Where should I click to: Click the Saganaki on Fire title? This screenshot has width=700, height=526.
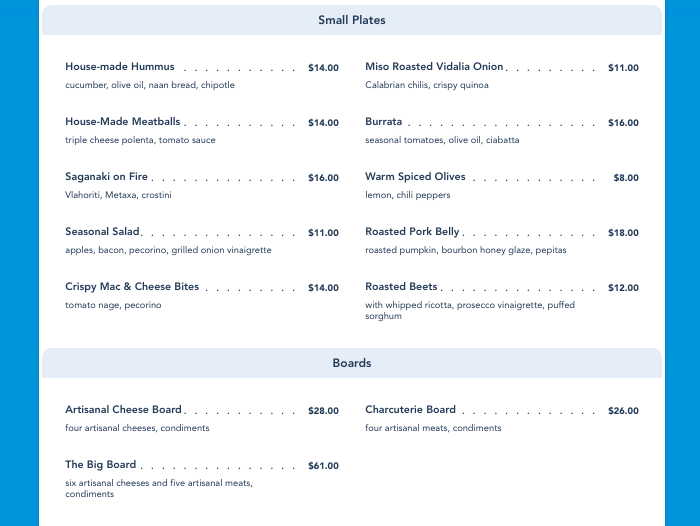[x=106, y=177]
